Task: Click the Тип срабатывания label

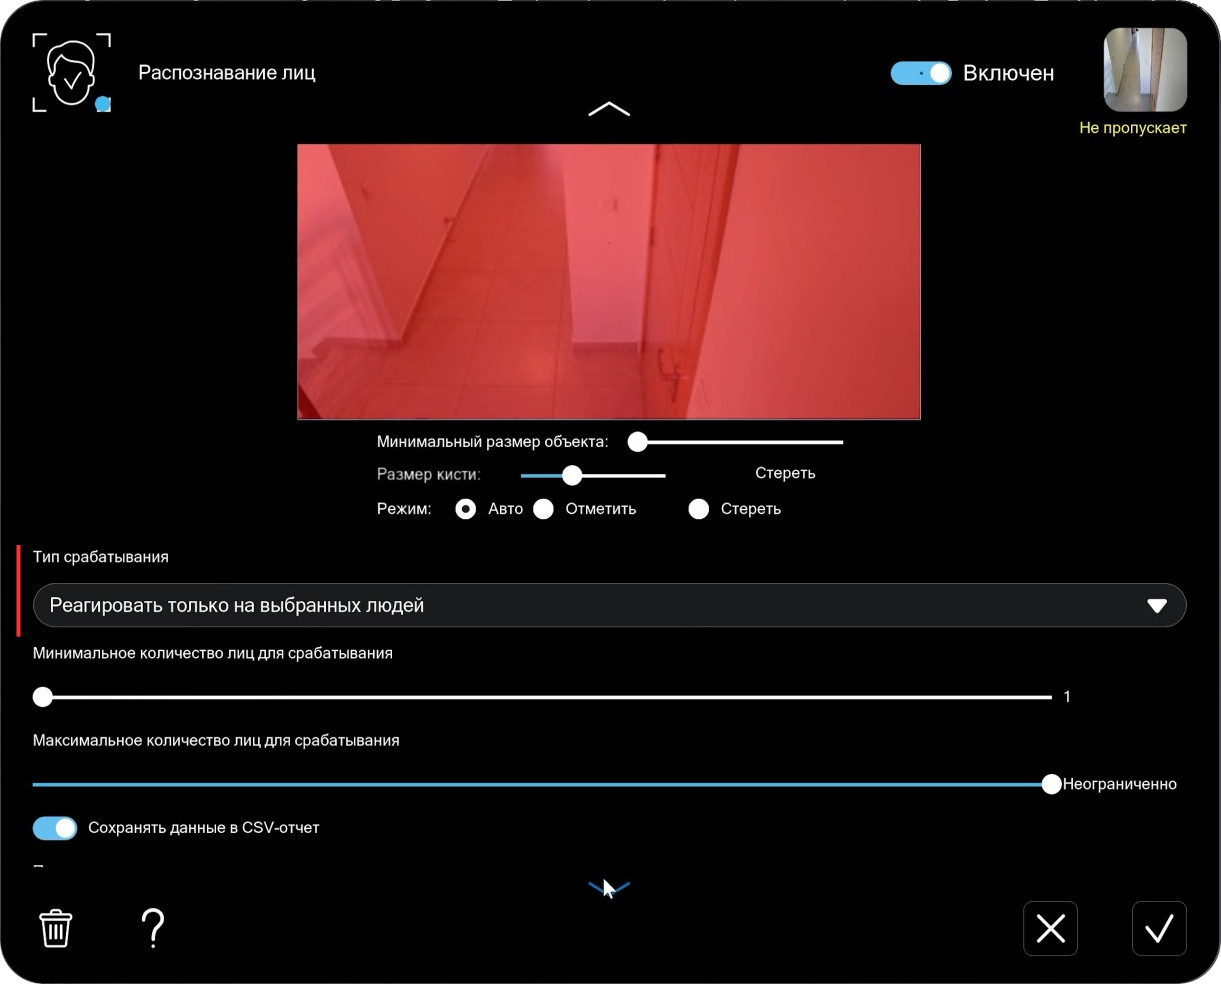Action: 101,557
